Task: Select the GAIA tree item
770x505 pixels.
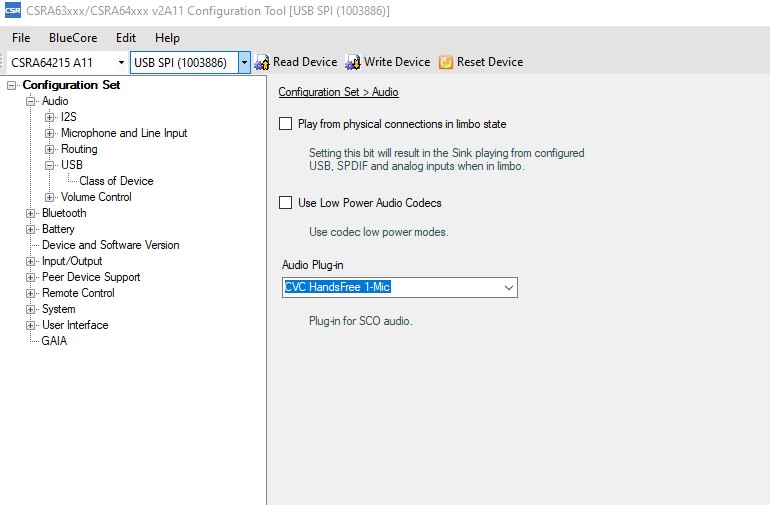Action: pos(54,341)
